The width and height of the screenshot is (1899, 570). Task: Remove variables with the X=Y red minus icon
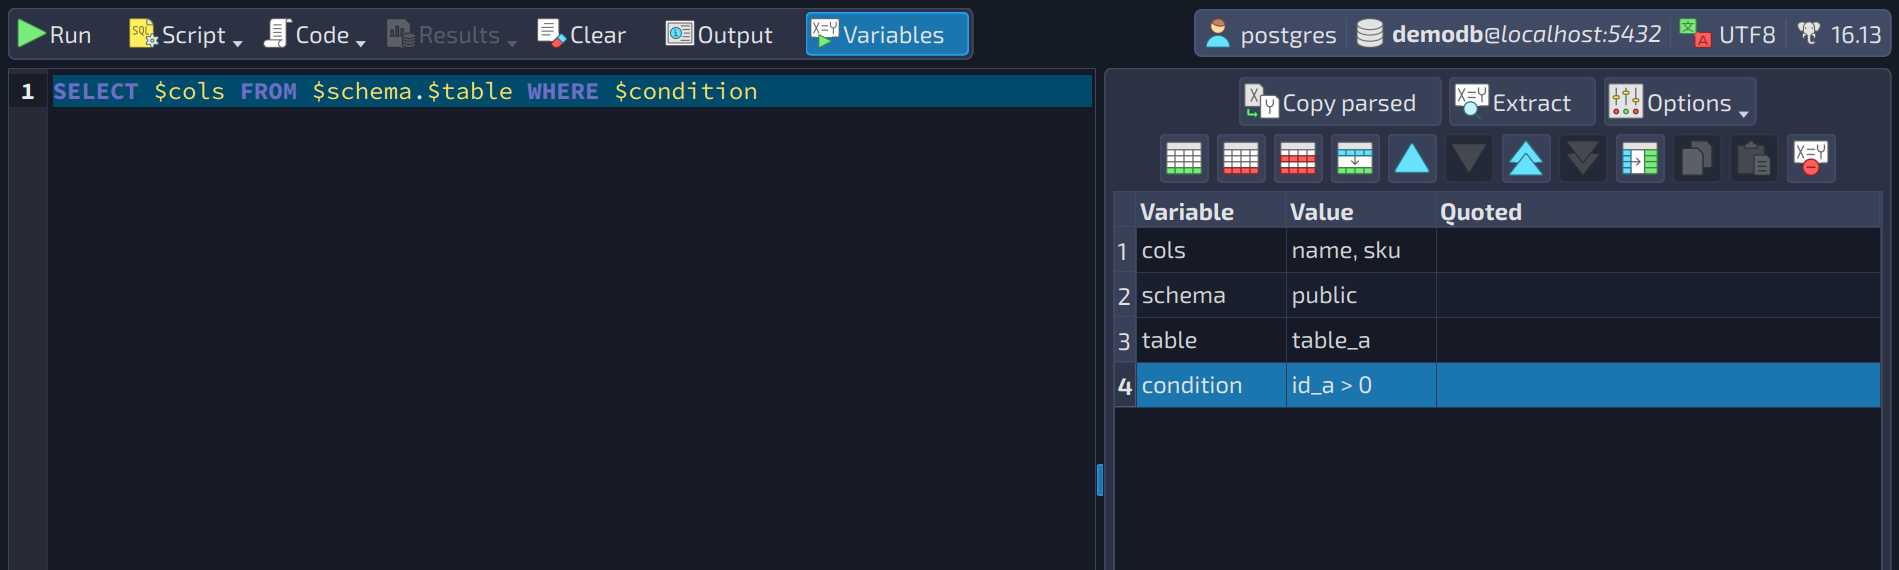pyautogui.click(x=1811, y=158)
